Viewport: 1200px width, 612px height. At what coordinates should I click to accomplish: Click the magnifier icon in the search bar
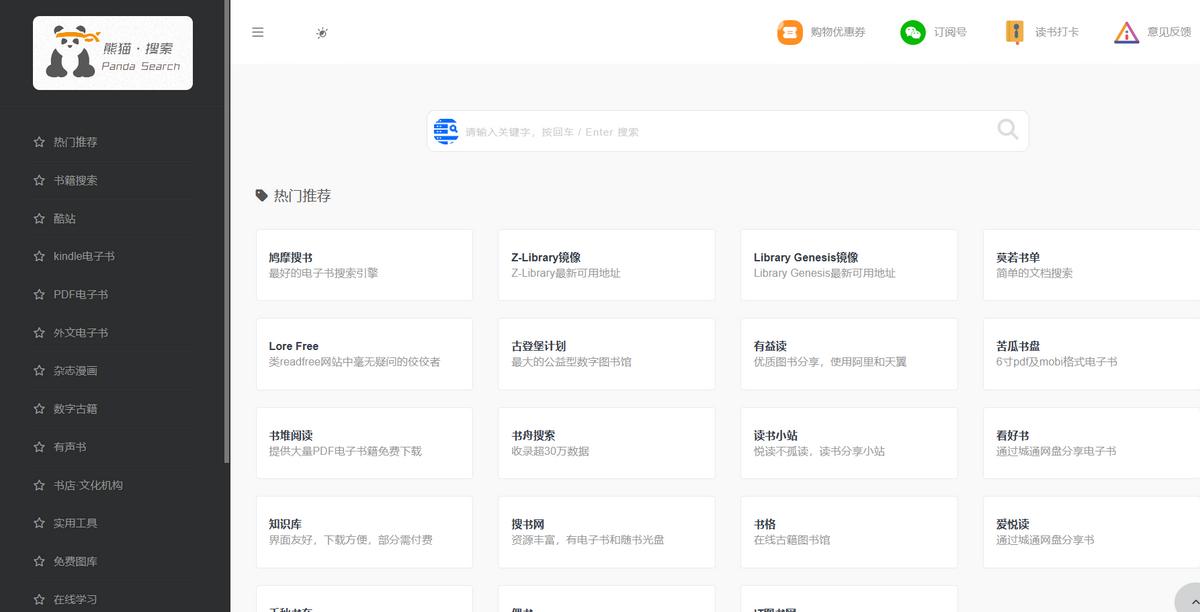tap(1007, 130)
